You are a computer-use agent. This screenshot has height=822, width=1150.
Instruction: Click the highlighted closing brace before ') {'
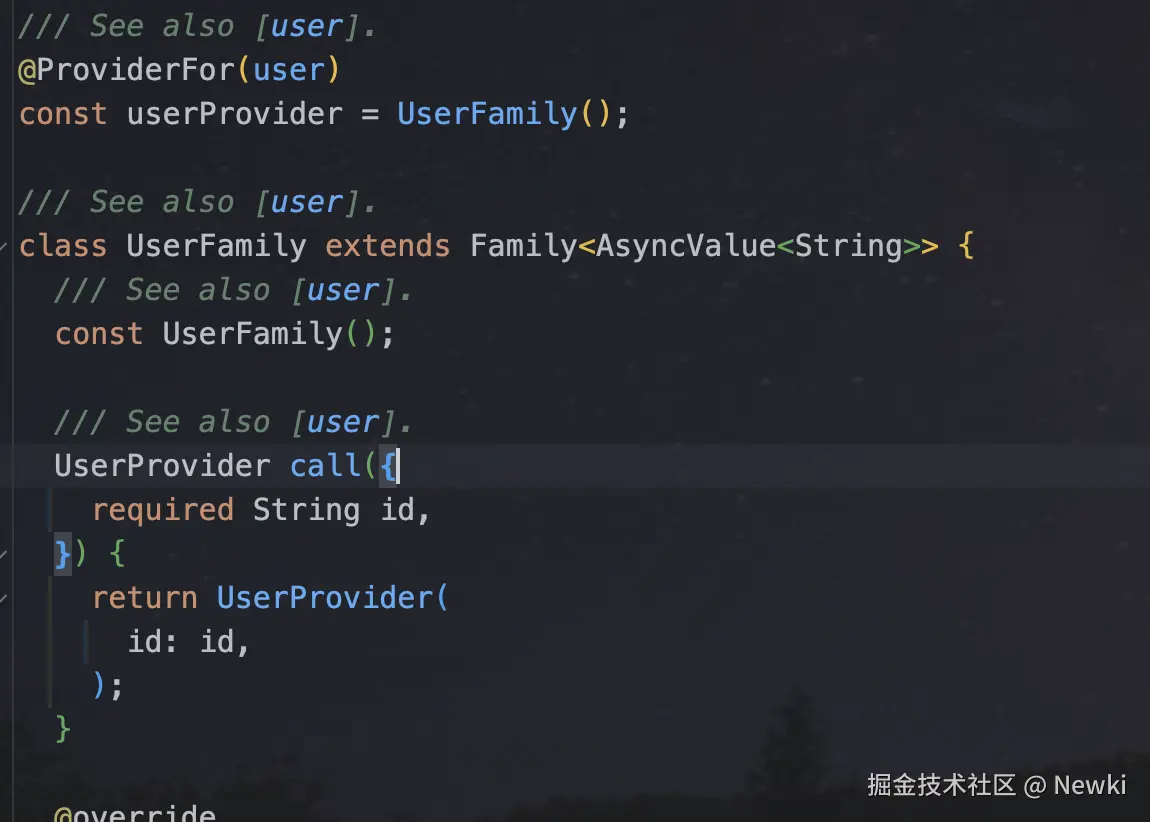[63, 553]
